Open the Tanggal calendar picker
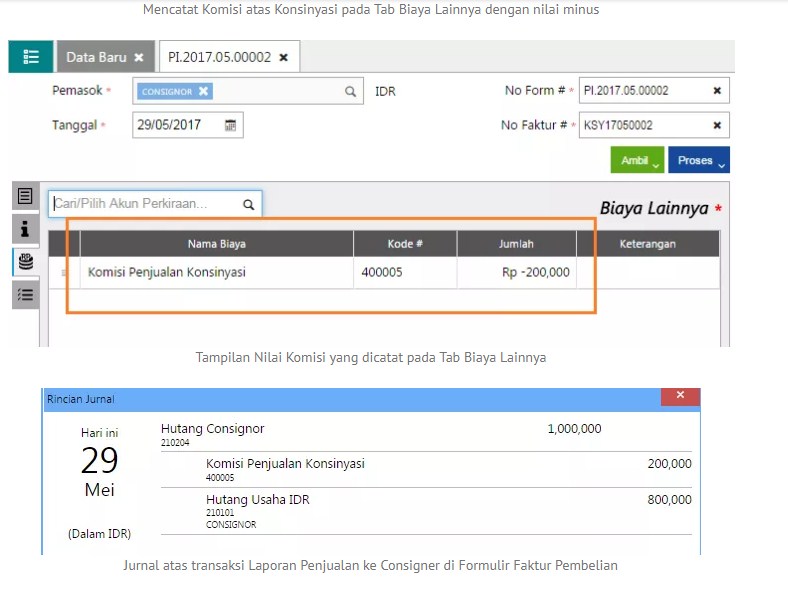The width and height of the screenshot is (788, 589). [x=231, y=125]
